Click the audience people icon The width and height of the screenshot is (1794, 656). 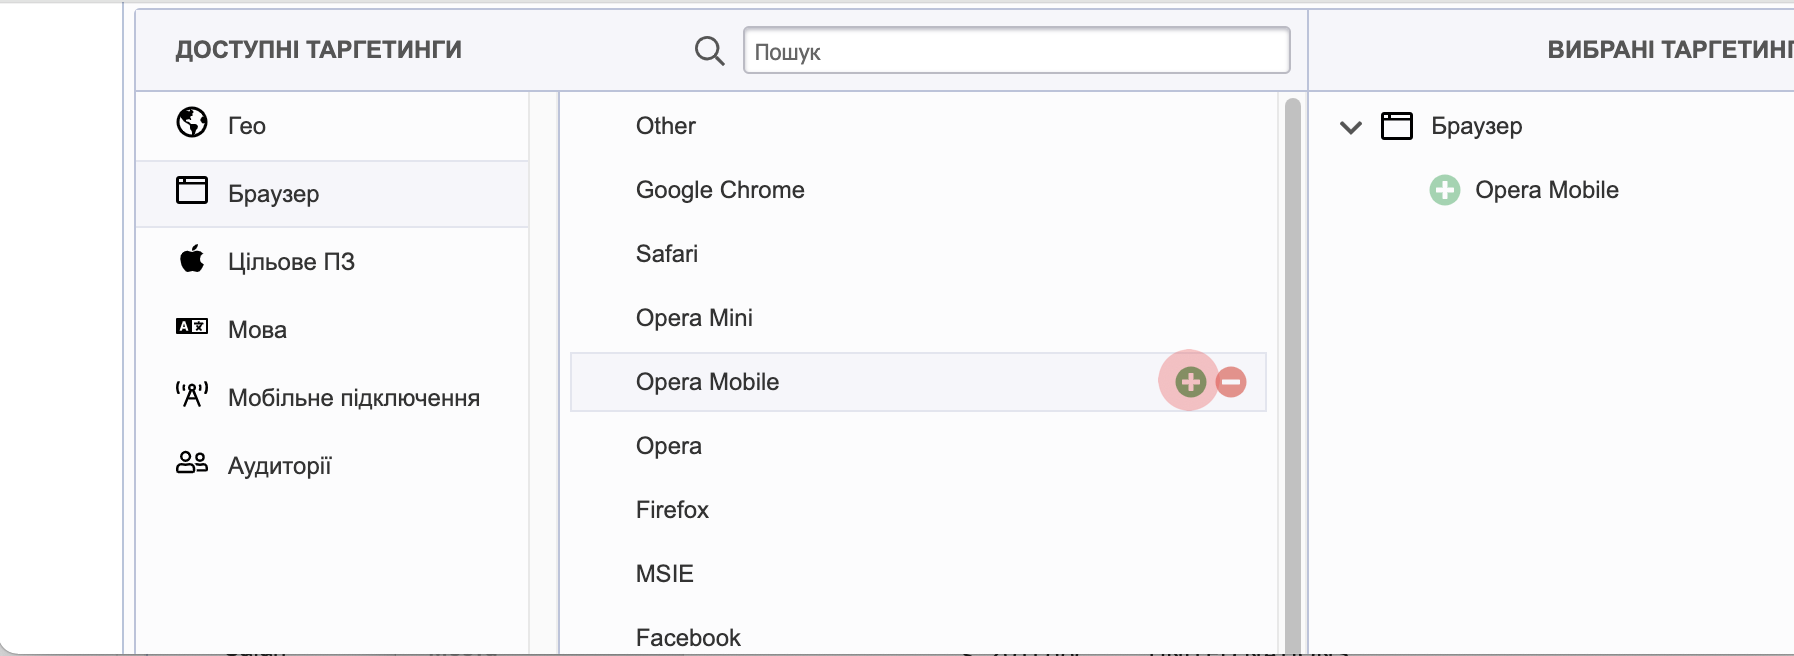pyautogui.click(x=192, y=462)
